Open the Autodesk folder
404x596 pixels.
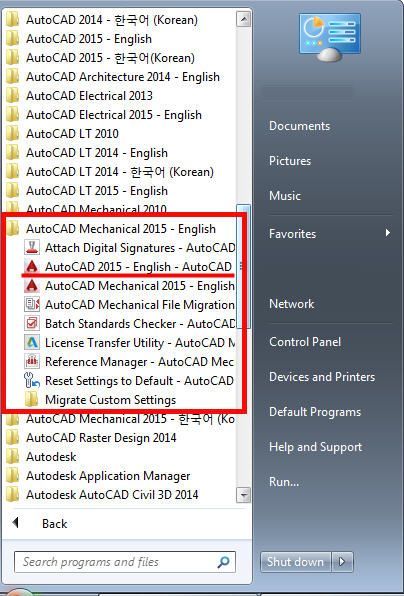[x=51, y=457]
